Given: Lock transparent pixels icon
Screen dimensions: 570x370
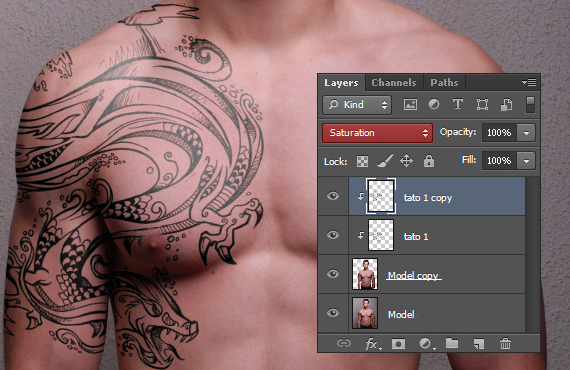Looking at the screenshot, I should pyautogui.click(x=362, y=161).
